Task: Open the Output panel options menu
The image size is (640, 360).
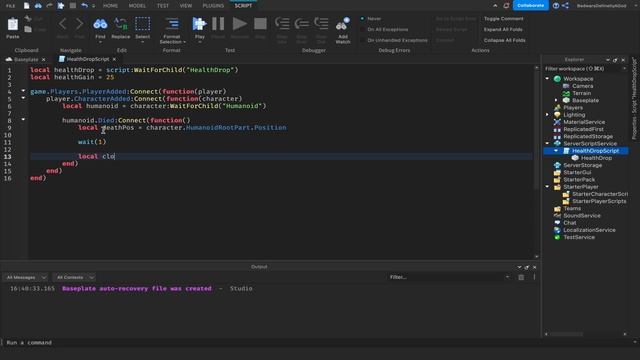Action: point(534,277)
